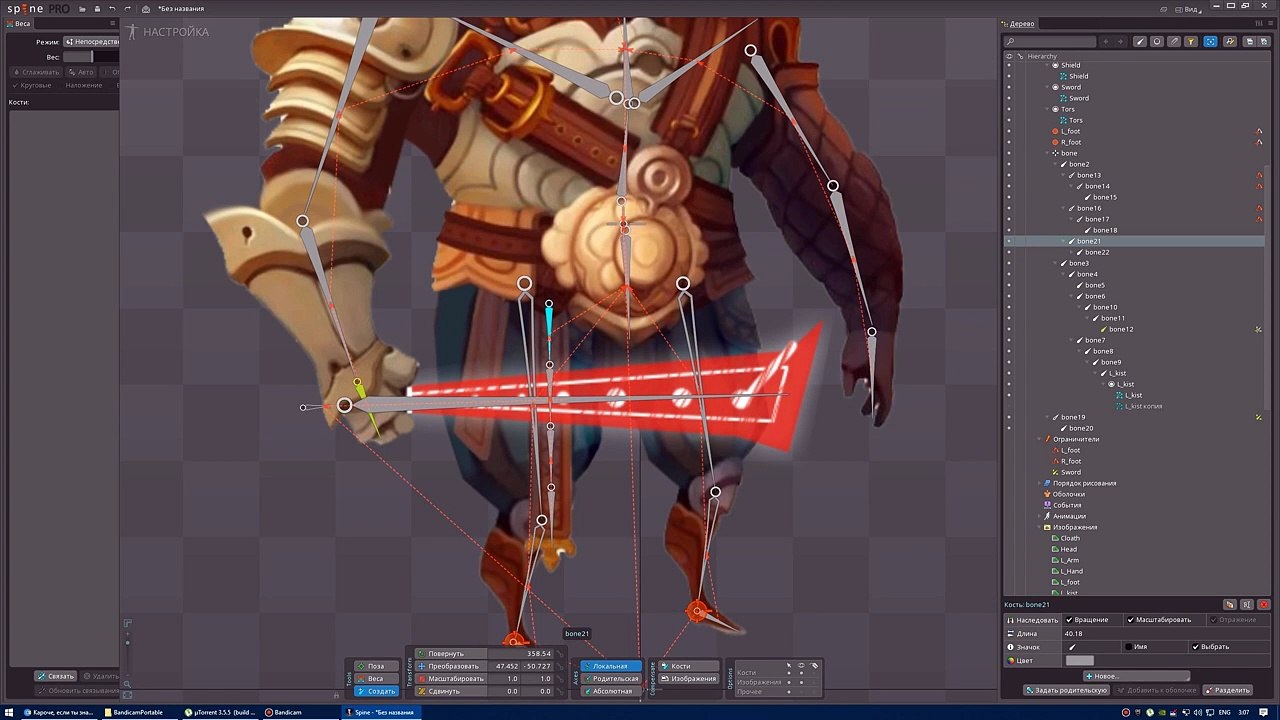Viewport: 1280px width, 720px height.
Task: Click the Длина value 40.18 field
Action: pos(1165,633)
